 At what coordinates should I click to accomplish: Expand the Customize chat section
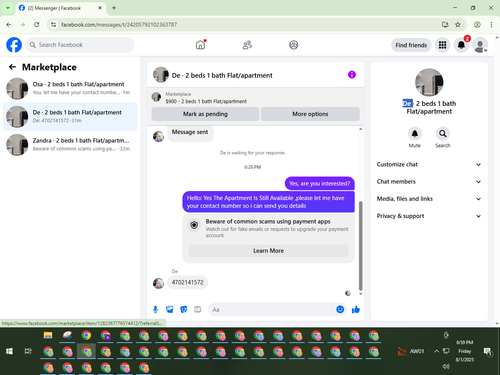429,164
